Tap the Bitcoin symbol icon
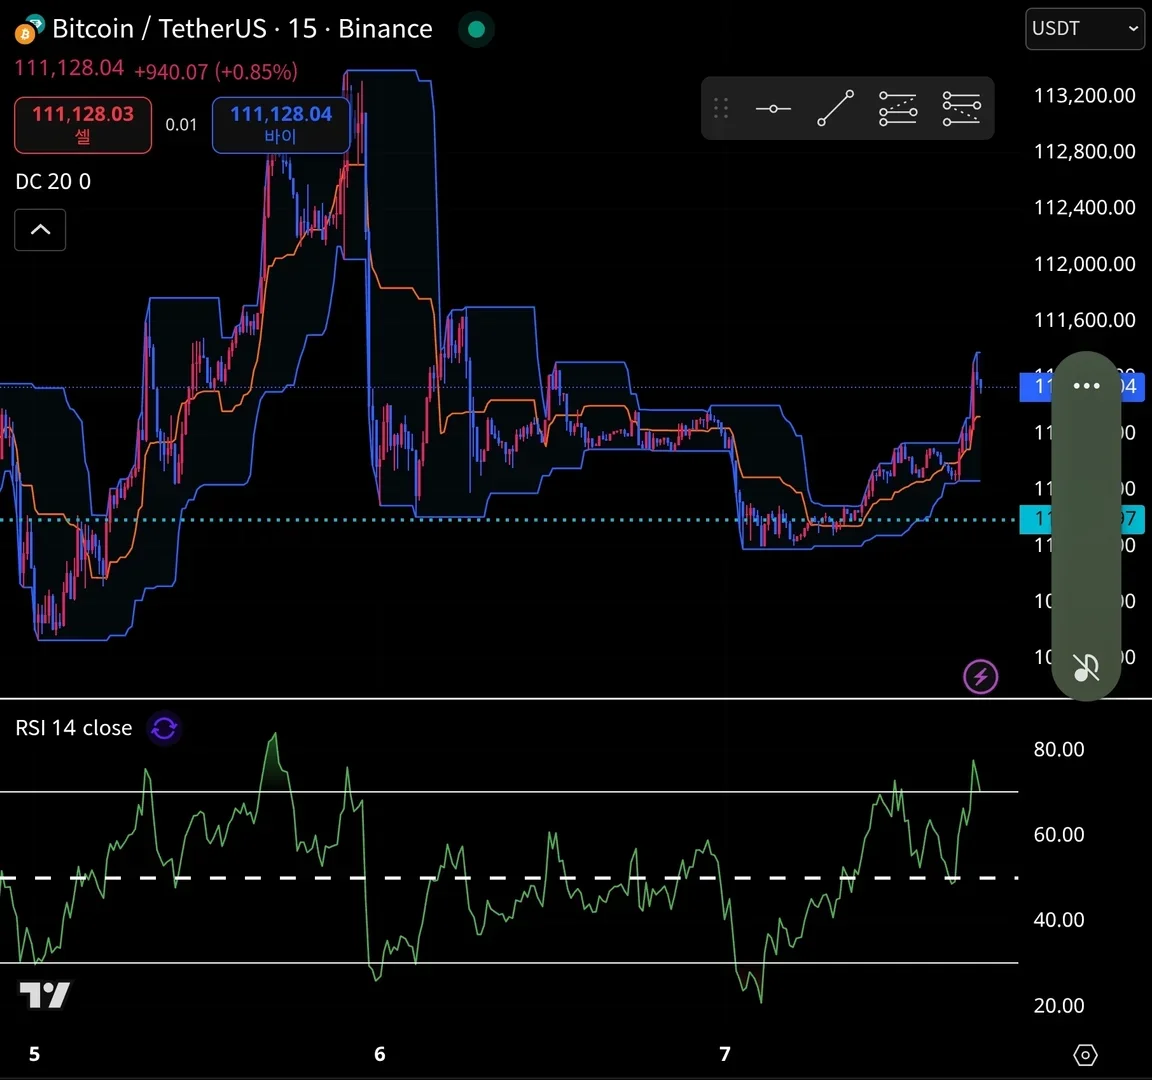Screen dimensions: 1152x1080 29,29
